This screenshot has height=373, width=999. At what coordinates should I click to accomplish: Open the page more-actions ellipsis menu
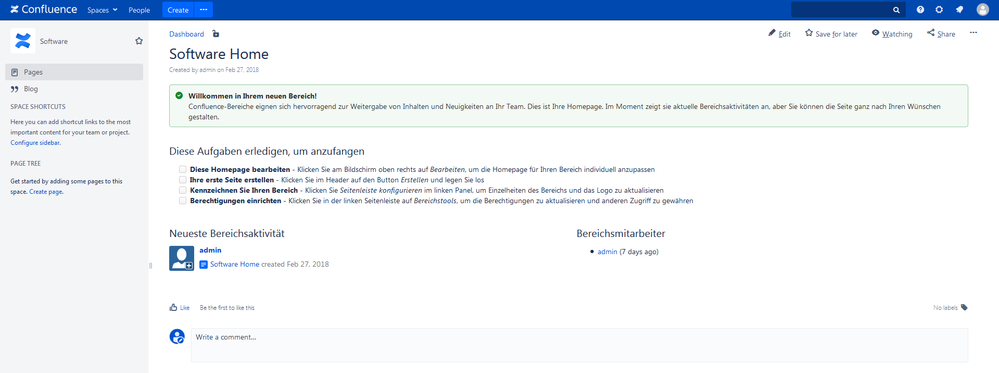(974, 33)
